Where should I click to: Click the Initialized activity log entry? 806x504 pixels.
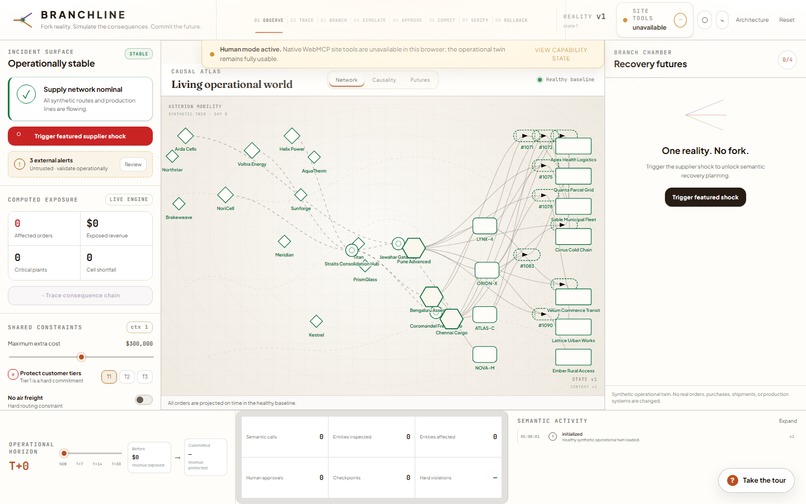coord(655,437)
